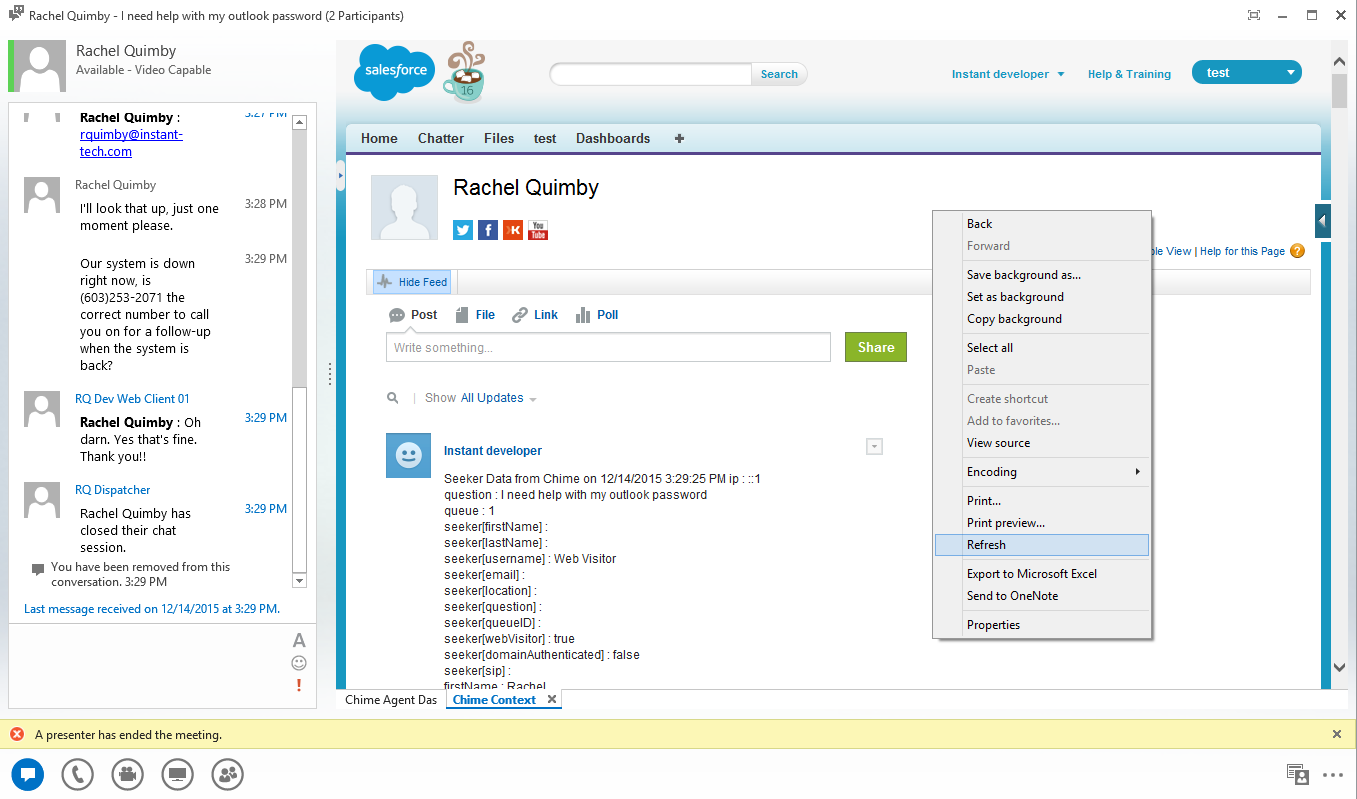Start video with camera icon
This screenshot has width=1357, height=799.
click(x=128, y=774)
